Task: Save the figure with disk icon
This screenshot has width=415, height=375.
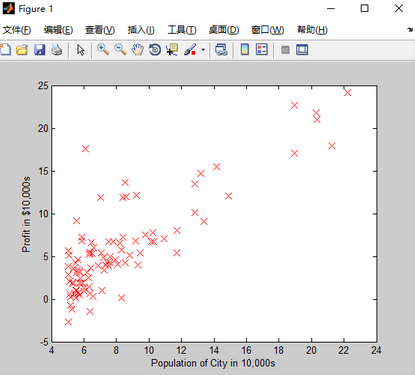Action: coord(40,50)
